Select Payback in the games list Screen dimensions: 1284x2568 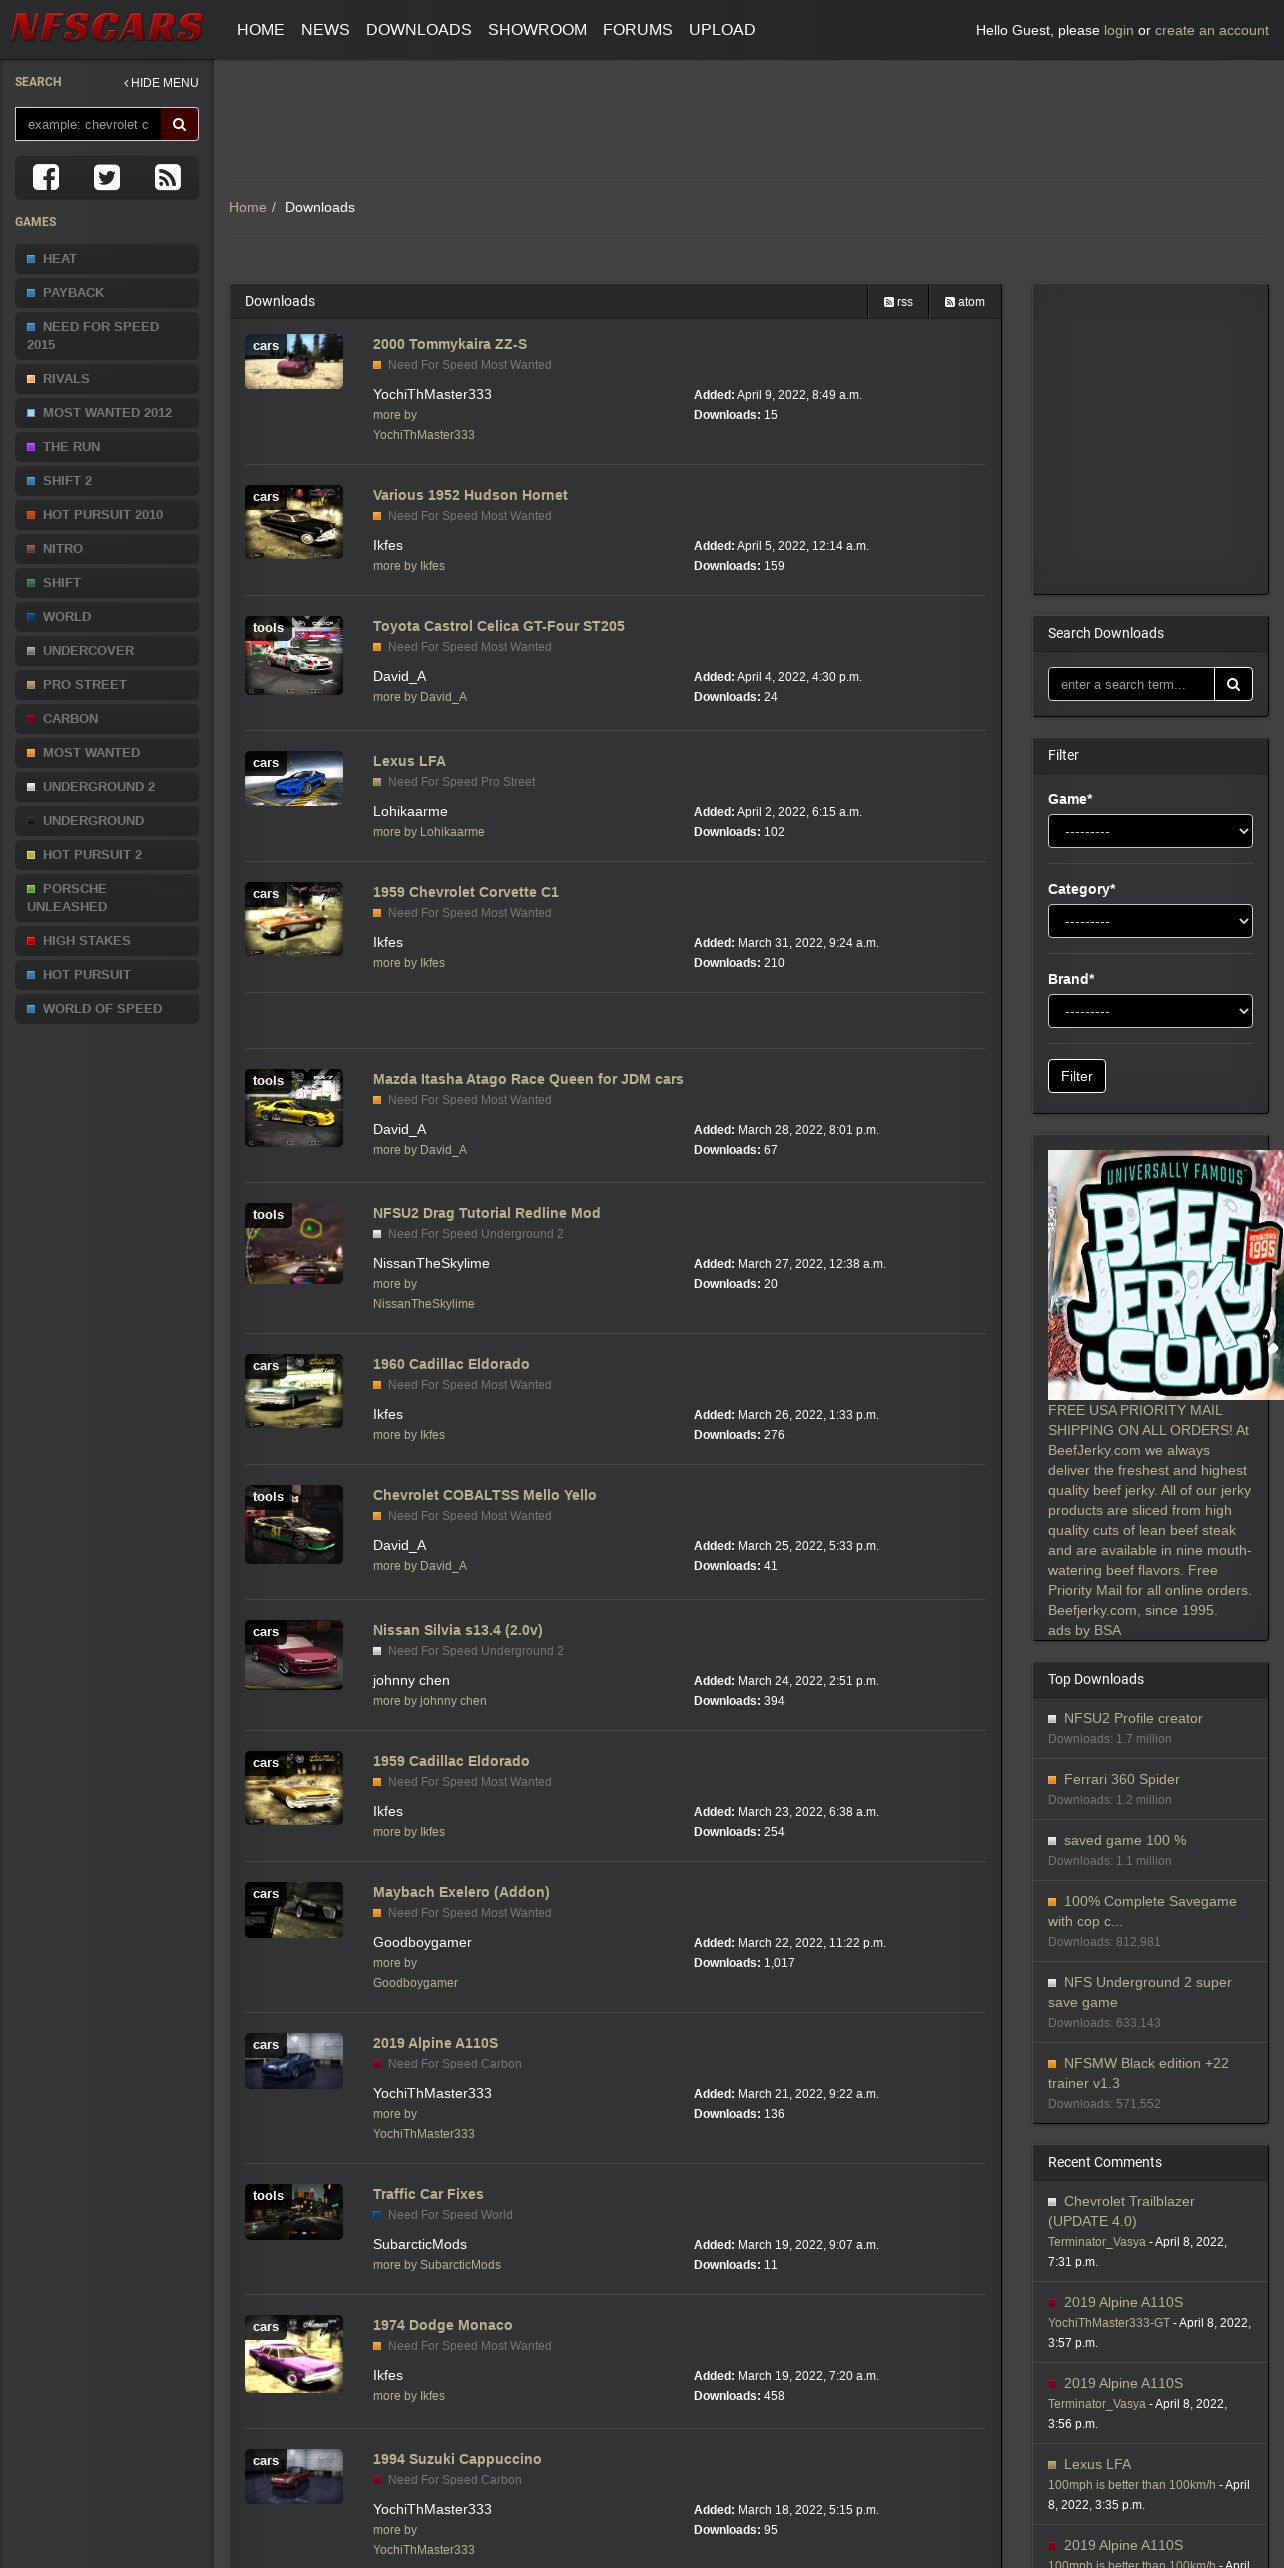click(107, 293)
